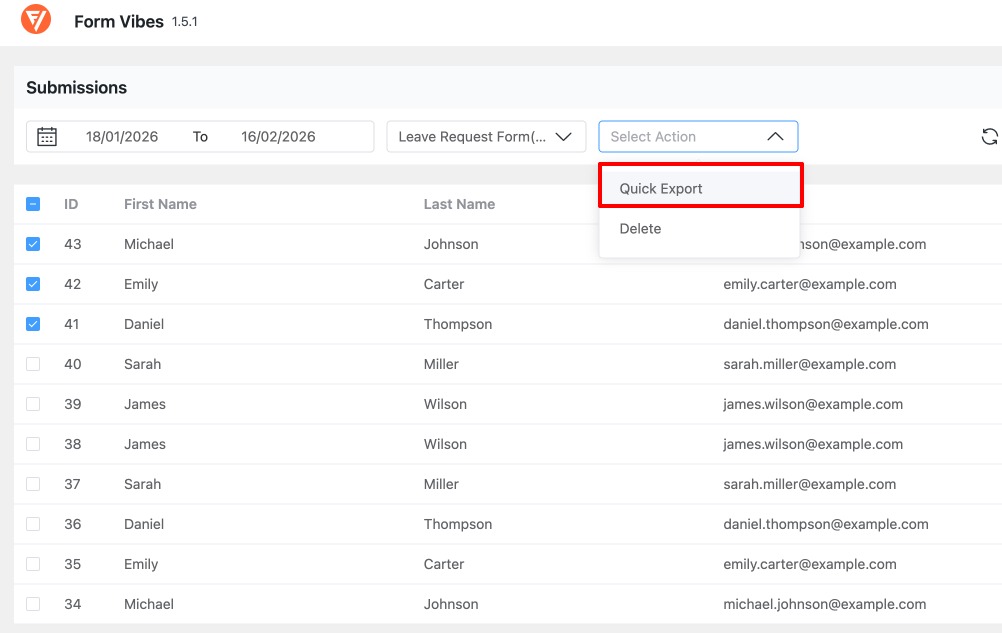1002x633 pixels.
Task: Select the Delete option
Action: tap(639, 228)
